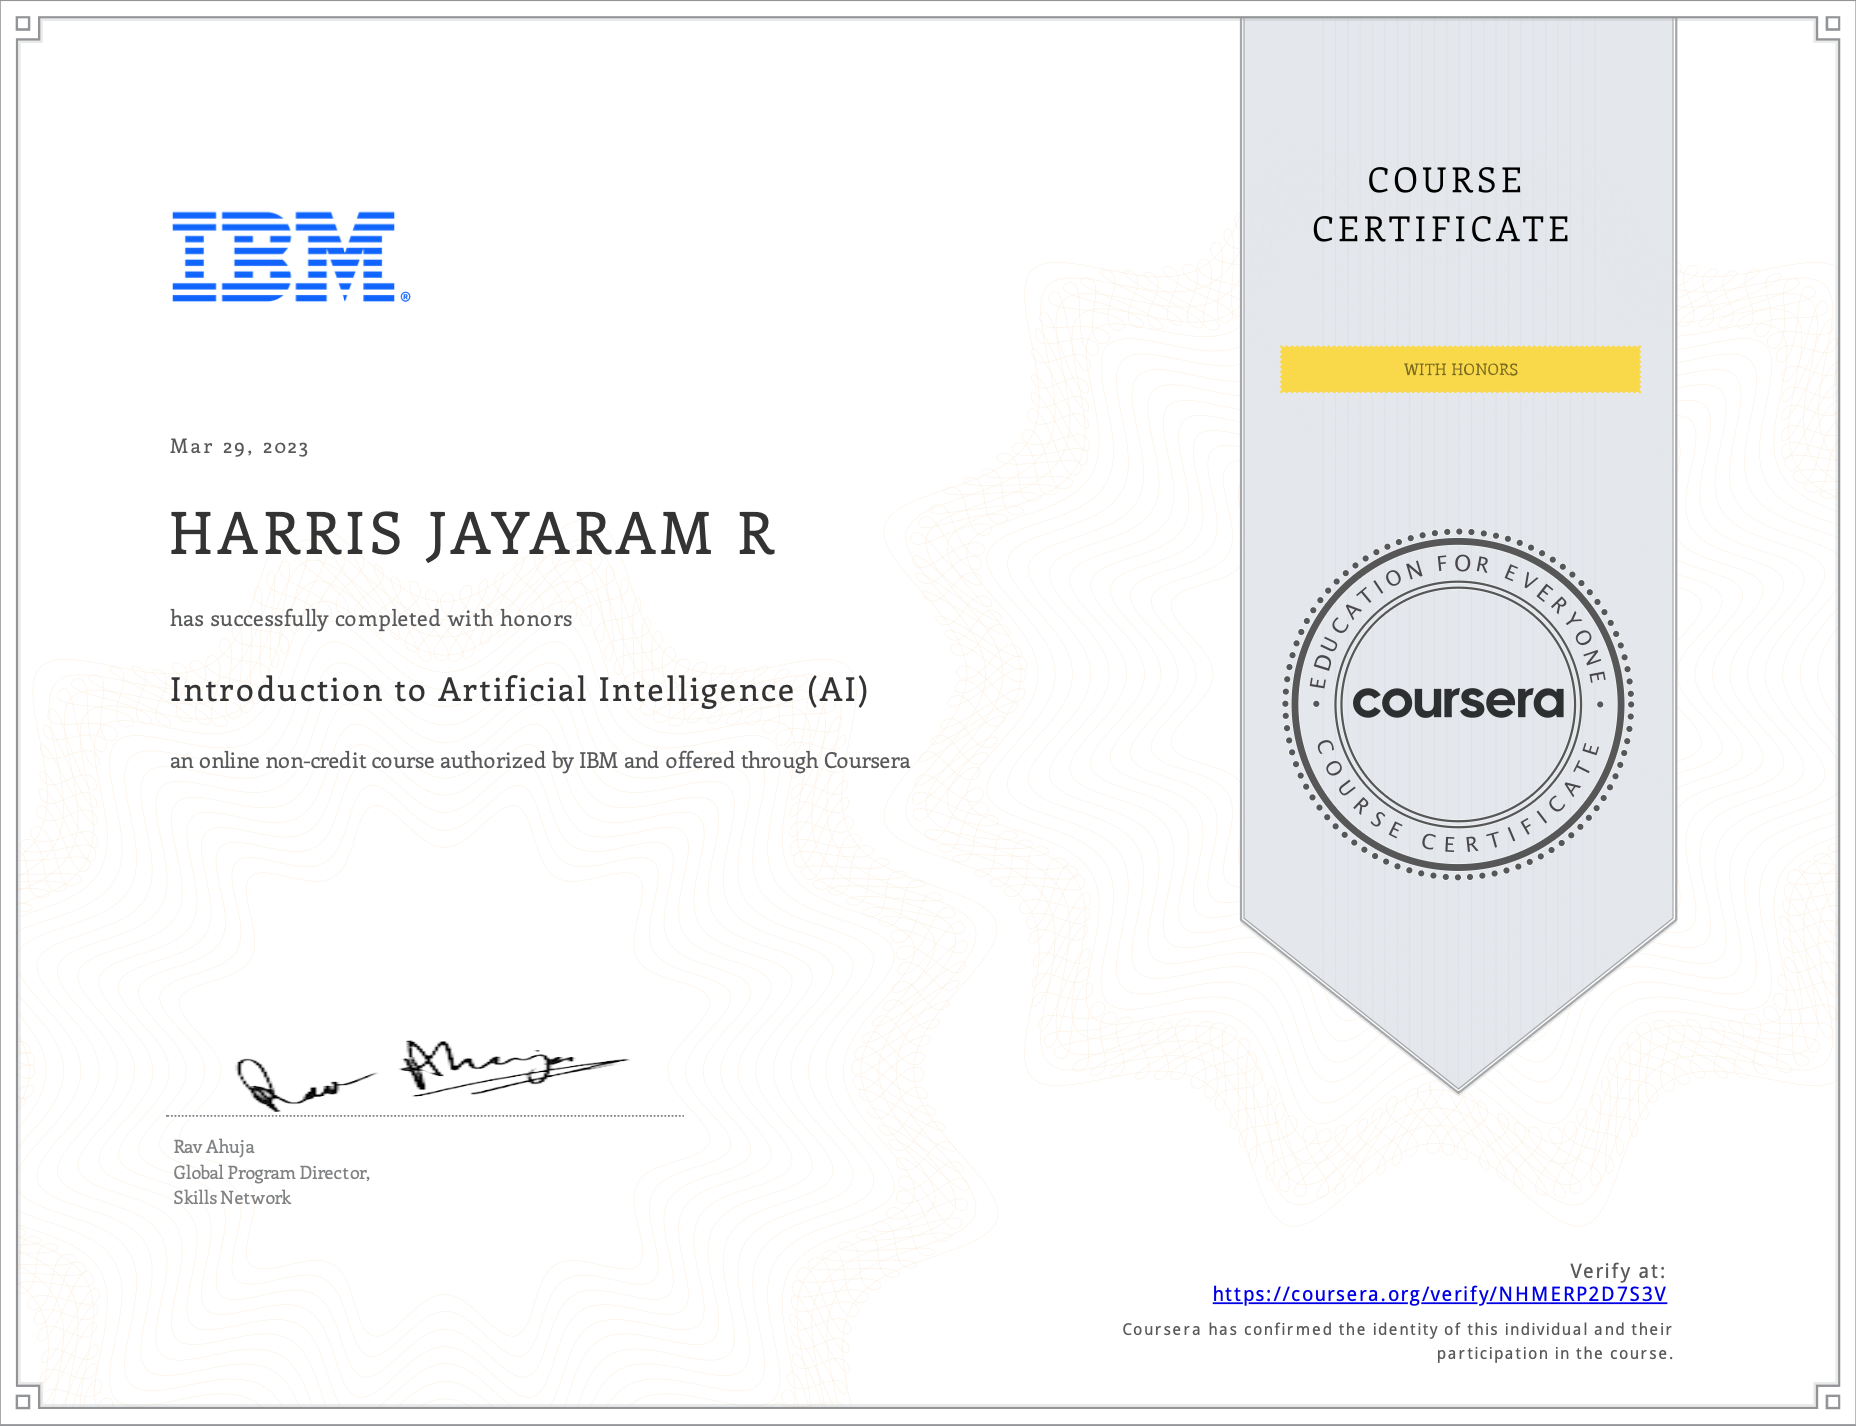The width and height of the screenshot is (1856, 1426).
Task: Click the Skills Network text
Action: [x=232, y=1198]
